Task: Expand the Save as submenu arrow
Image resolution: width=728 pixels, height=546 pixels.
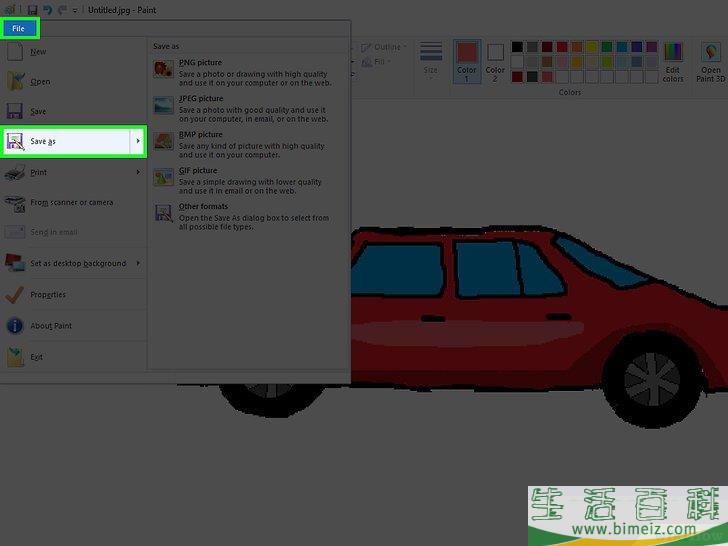Action: (x=138, y=142)
